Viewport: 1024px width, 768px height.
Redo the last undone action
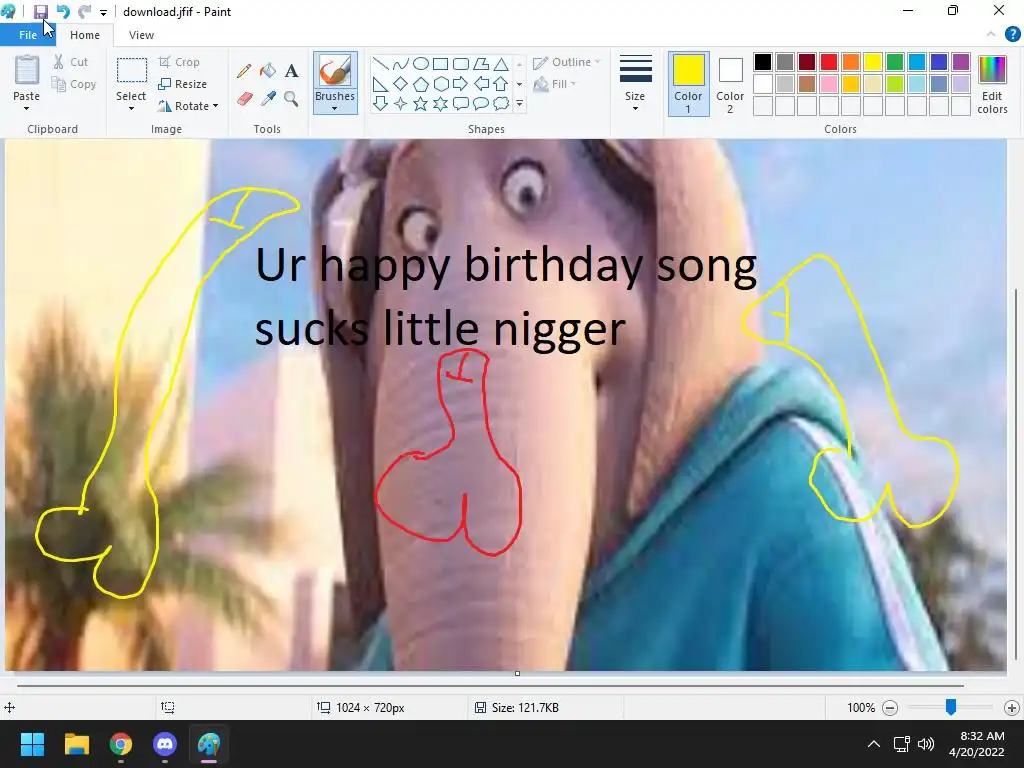84,12
